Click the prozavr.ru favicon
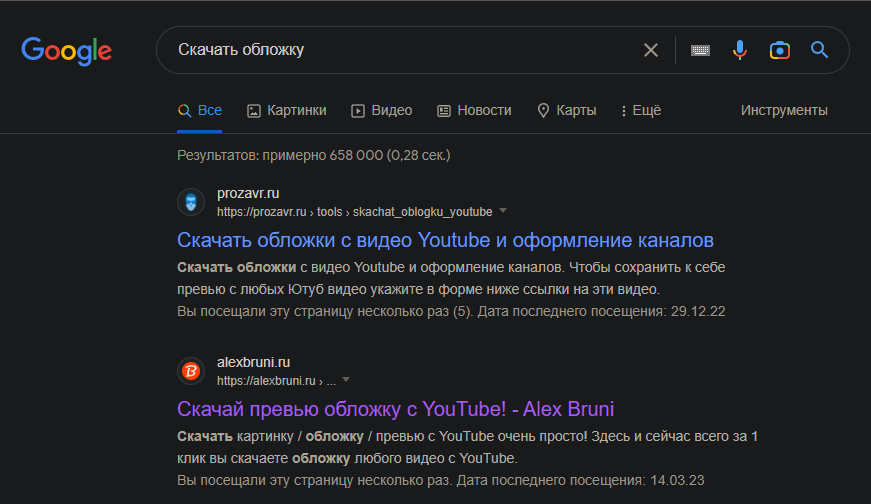This screenshot has width=871, height=504. 191,202
